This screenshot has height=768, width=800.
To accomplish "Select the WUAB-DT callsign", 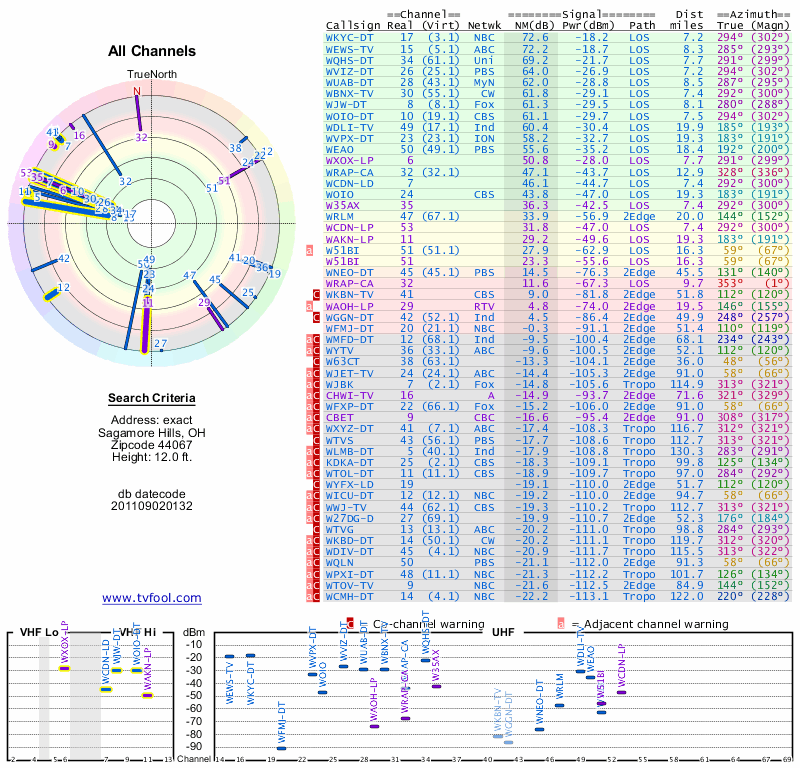I will pyautogui.click(x=349, y=83).
